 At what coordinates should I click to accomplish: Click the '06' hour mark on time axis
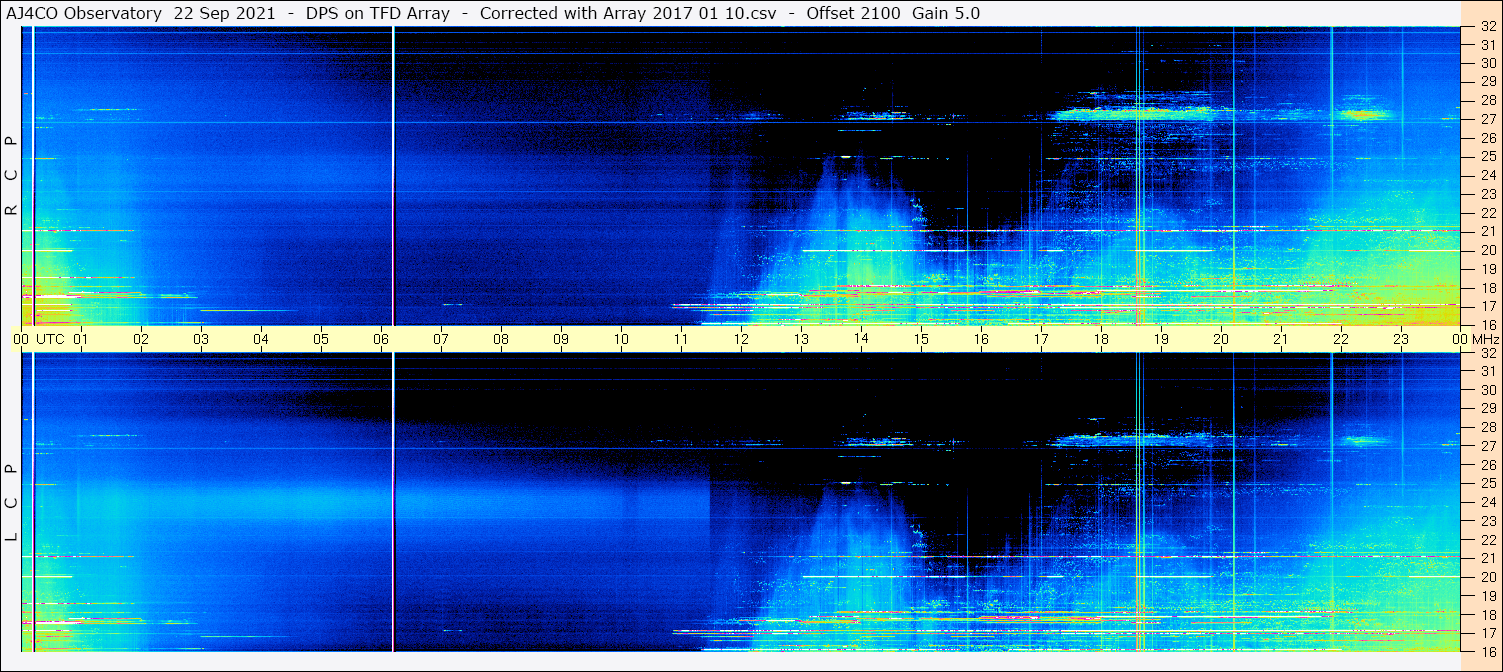coord(381,339)
